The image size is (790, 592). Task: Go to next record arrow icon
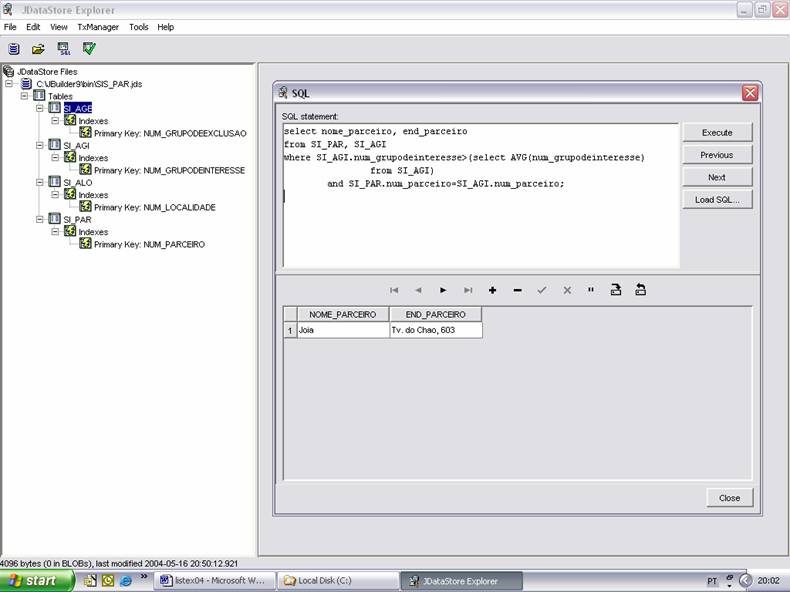(x=443, y=290)
